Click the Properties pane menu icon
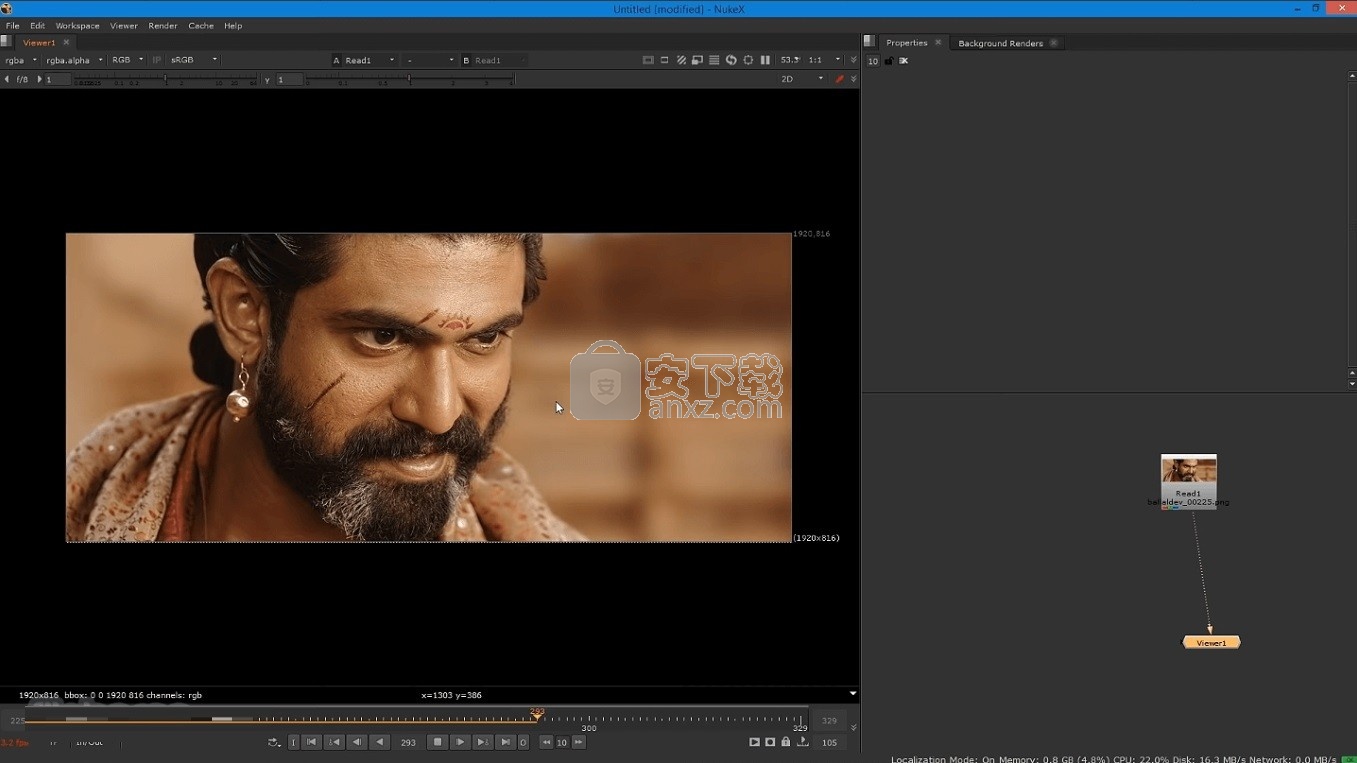 (x=869, y=42)
